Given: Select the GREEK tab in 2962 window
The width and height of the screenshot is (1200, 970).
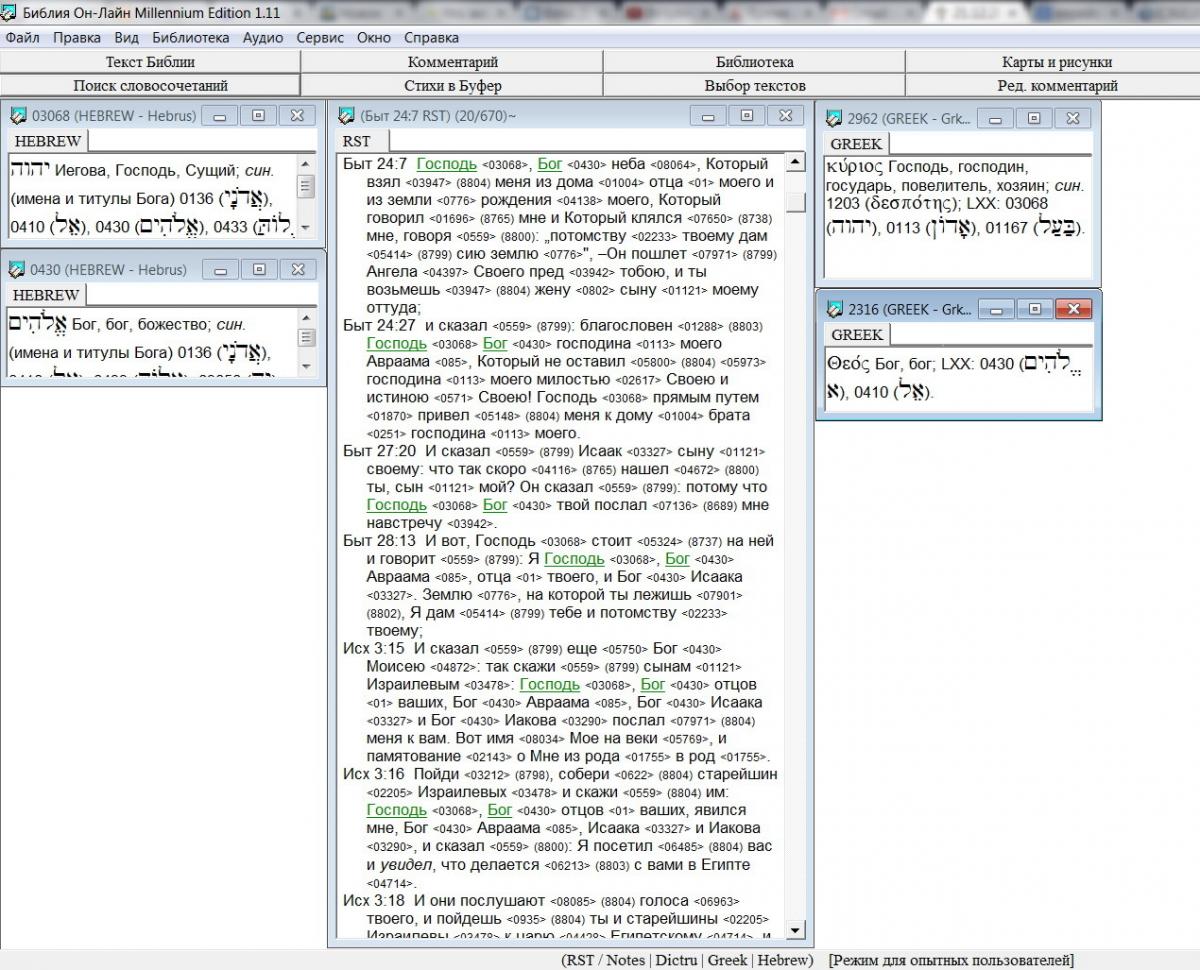Looking at the screenshot, I should click(855, 144).
